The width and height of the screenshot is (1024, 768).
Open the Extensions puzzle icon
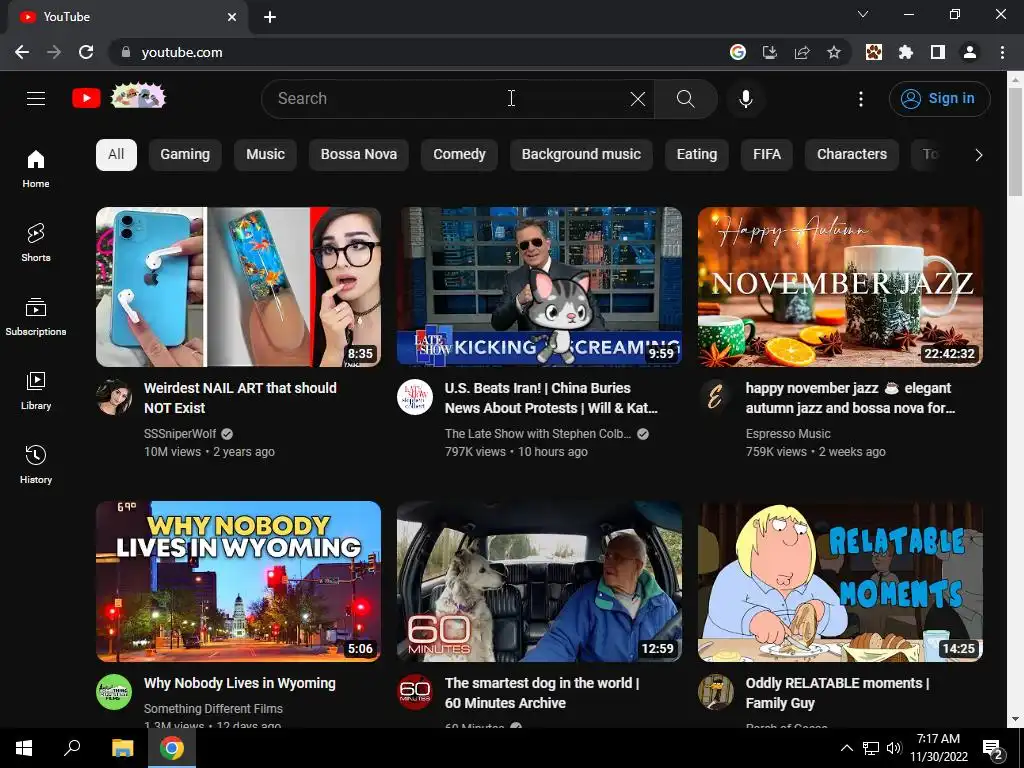(x=906, y=52)
